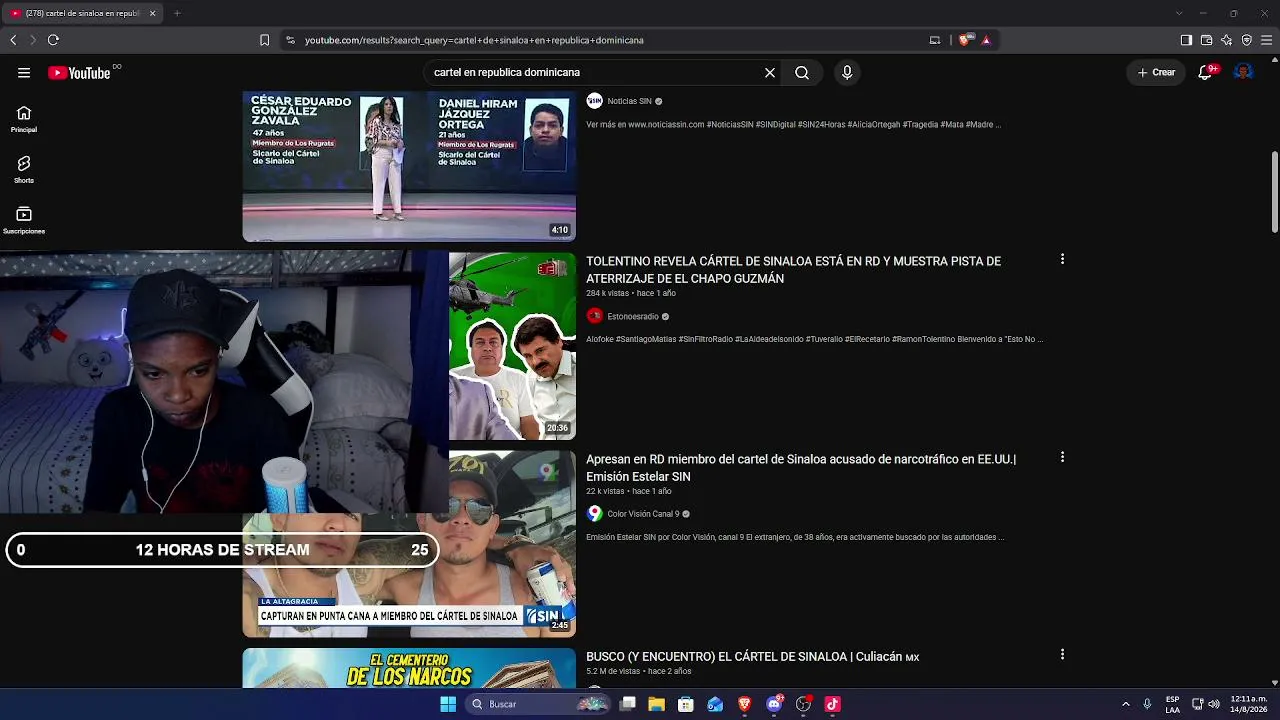
Task: Click the Estonoesradio channel avatar
Action: (595, 316)
